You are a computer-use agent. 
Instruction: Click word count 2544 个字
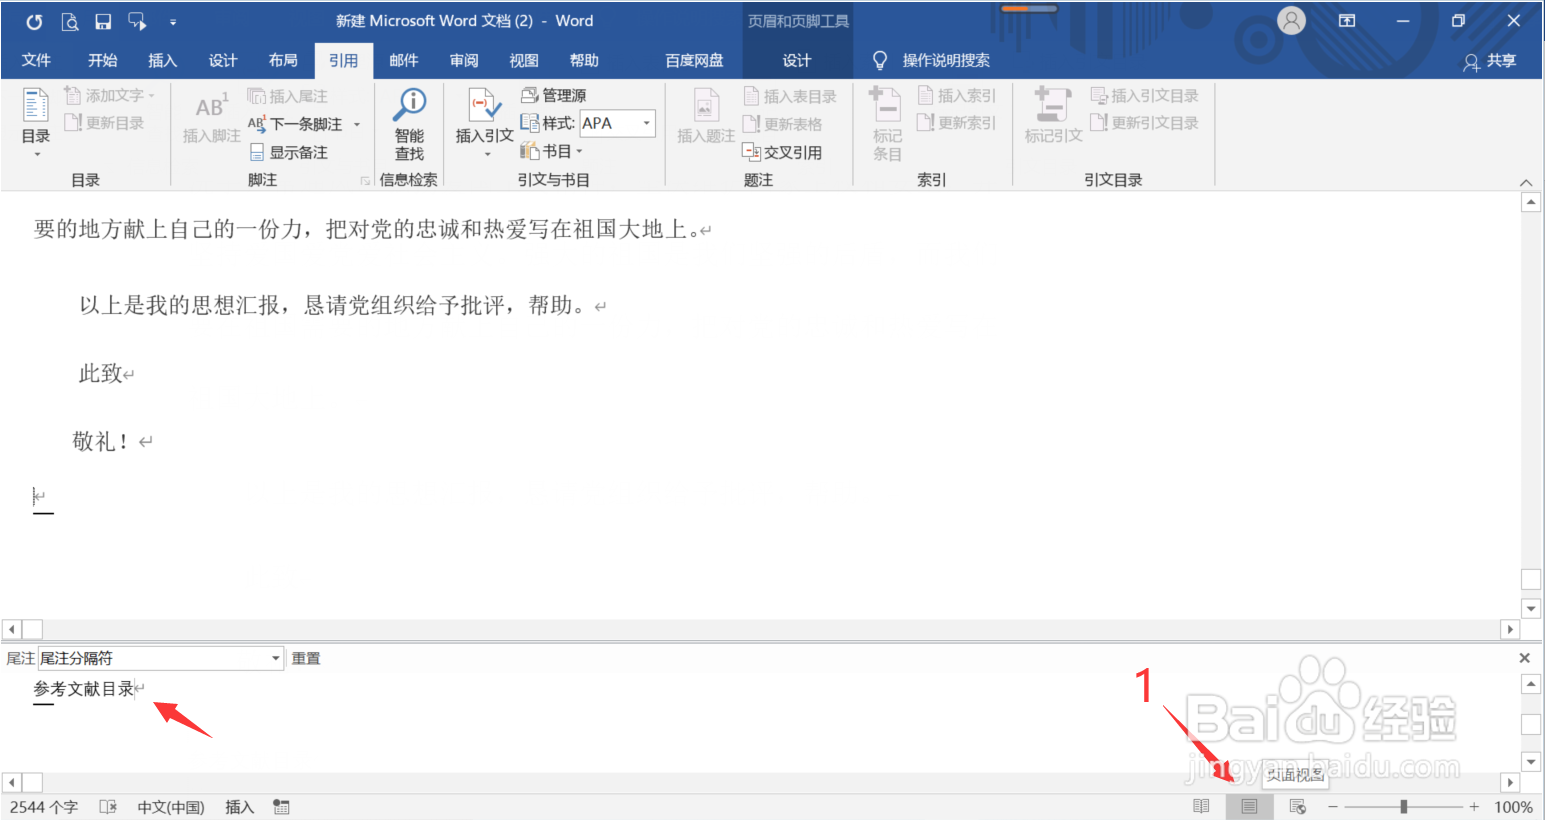point(44,807)
